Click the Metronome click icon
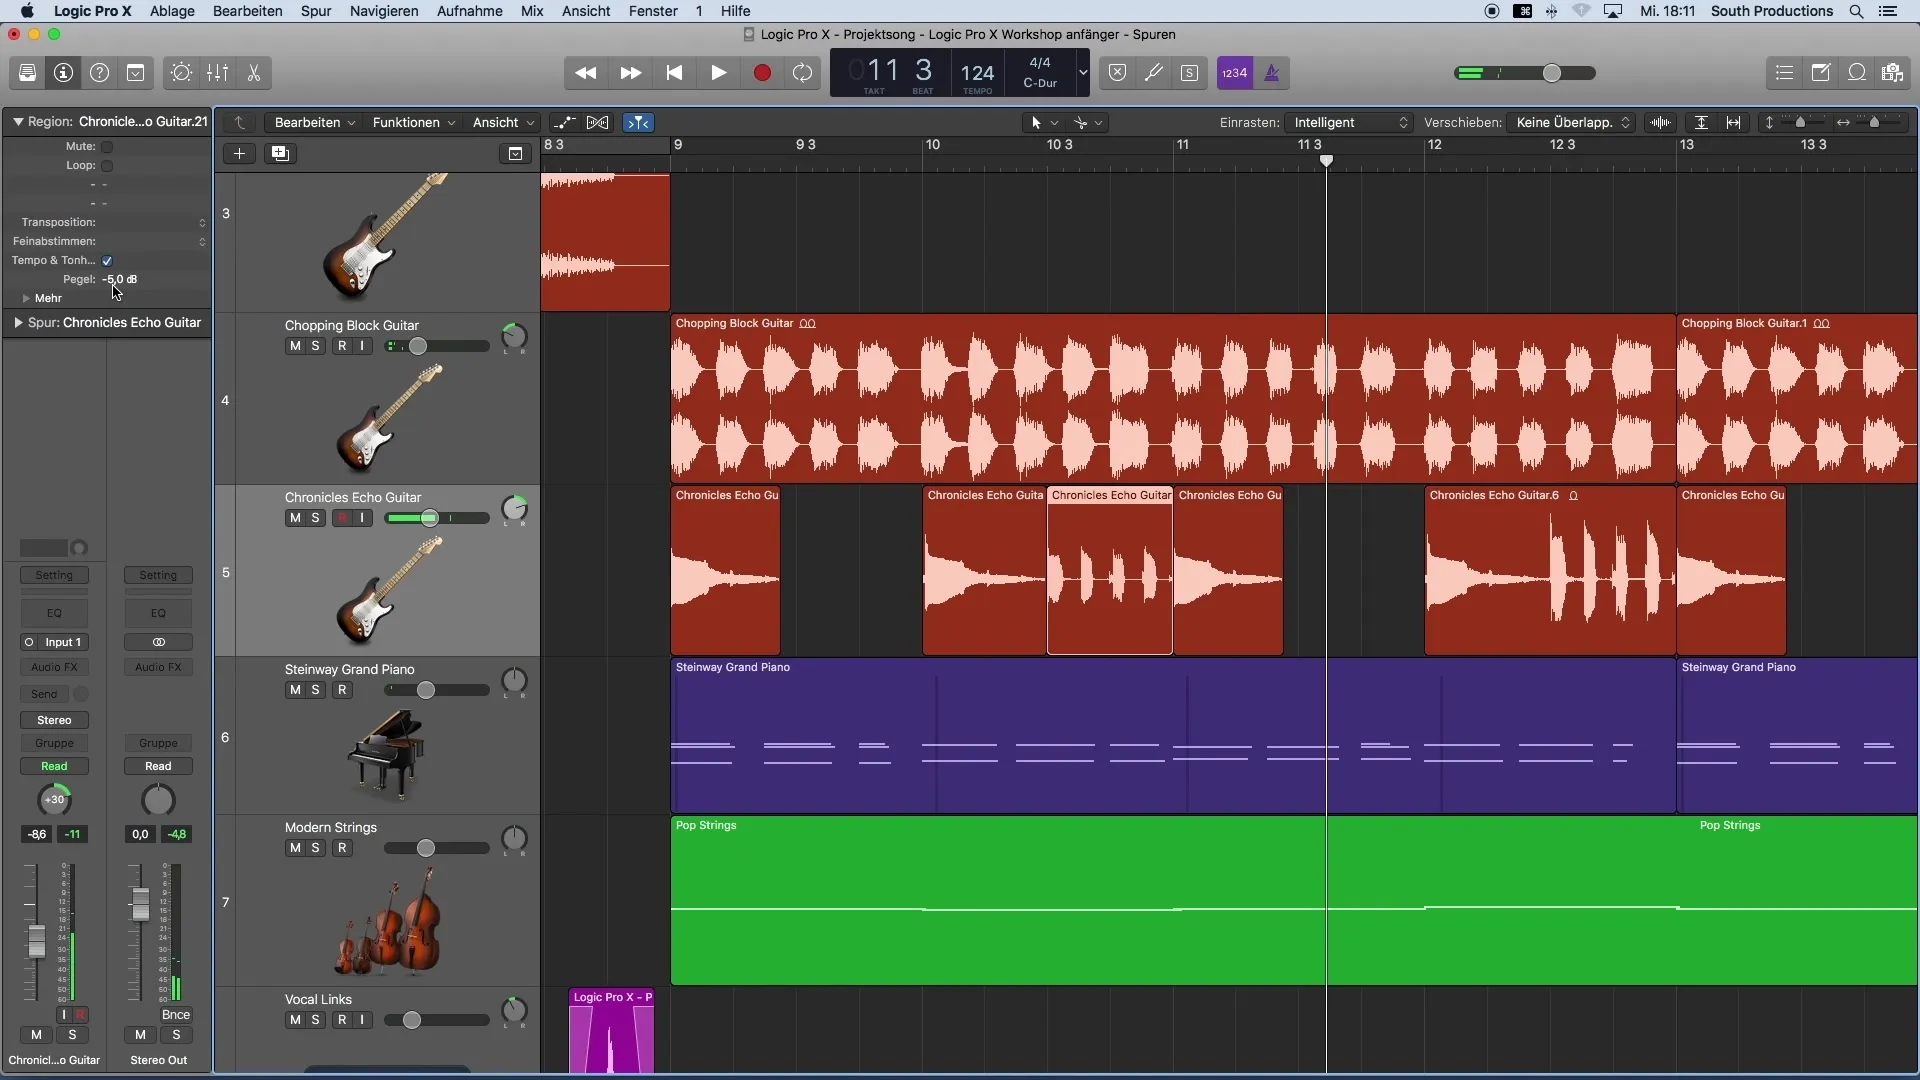Screen dimensions: 1920x1080 (x=1270, y=73)
